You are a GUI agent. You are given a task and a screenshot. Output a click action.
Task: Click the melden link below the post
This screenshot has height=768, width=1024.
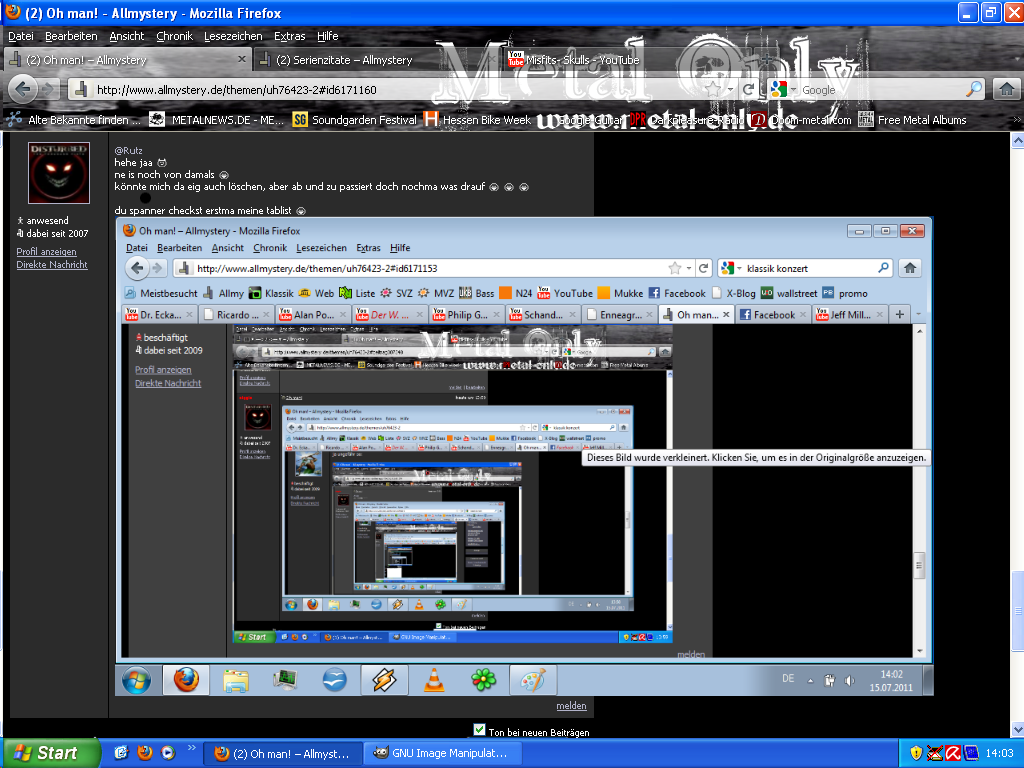[571, 705]
